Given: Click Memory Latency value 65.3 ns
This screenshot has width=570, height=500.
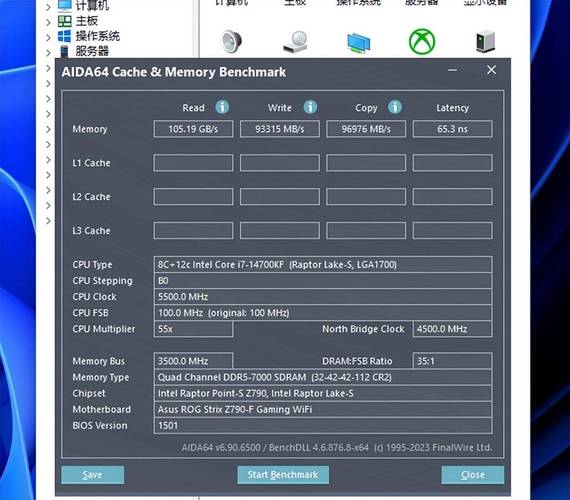Looking at the screenshot, I should [453, 129].
